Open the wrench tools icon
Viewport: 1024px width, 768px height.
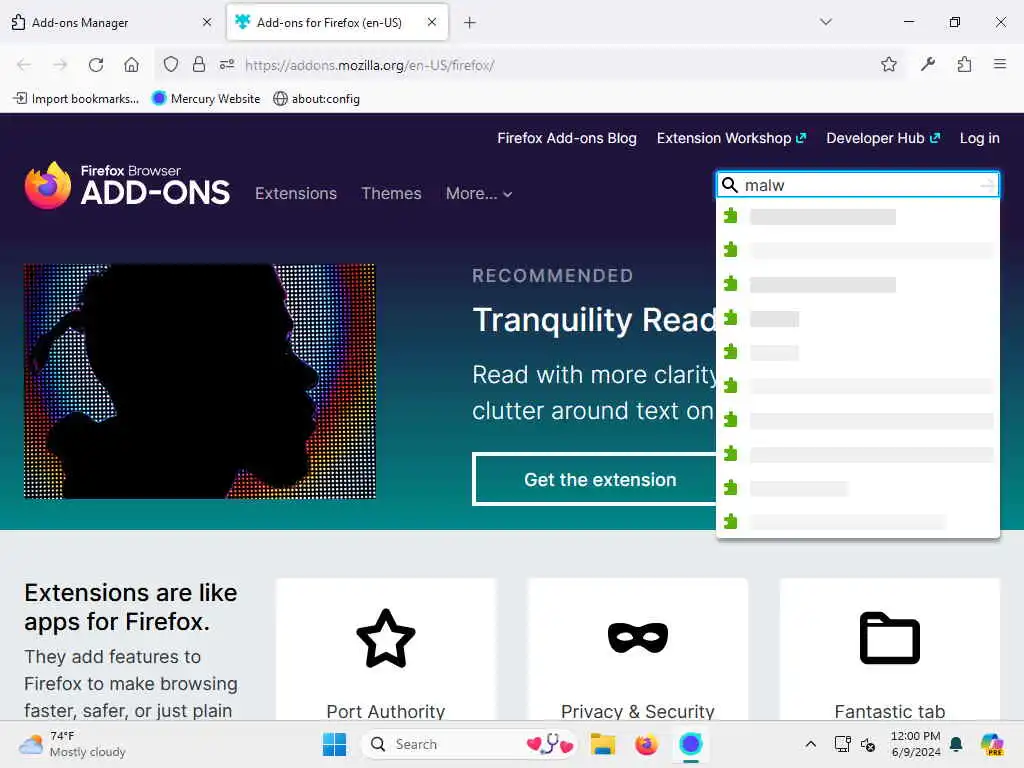coord(927,64)
